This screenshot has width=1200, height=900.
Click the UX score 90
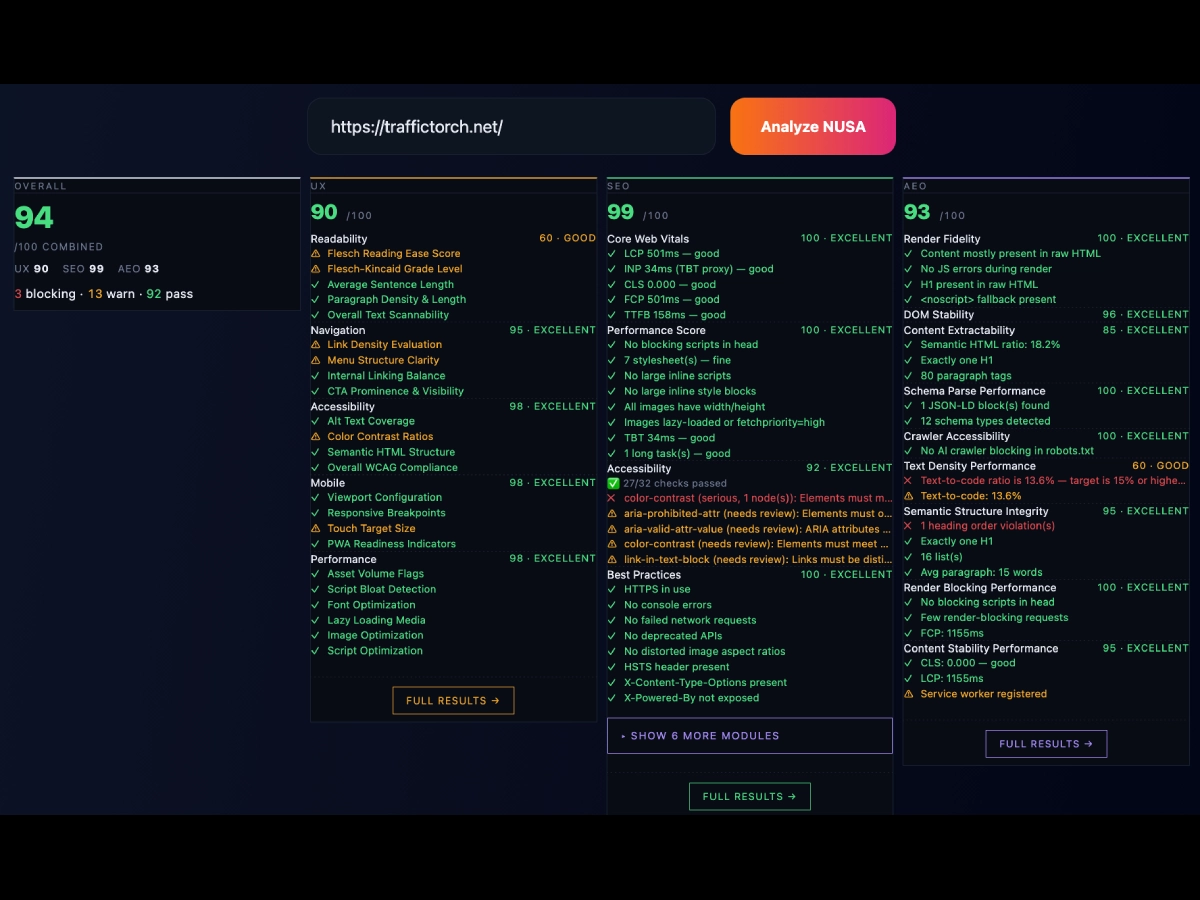[x=324, y=212]
